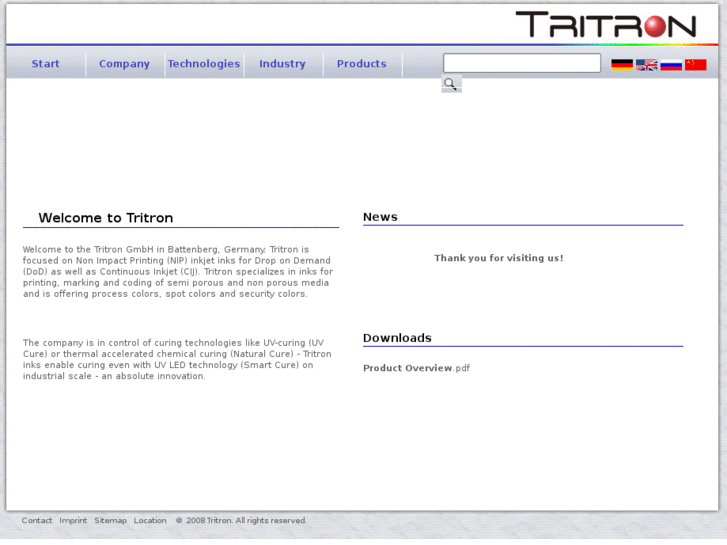Open the Start menu item

click(45, 64)
